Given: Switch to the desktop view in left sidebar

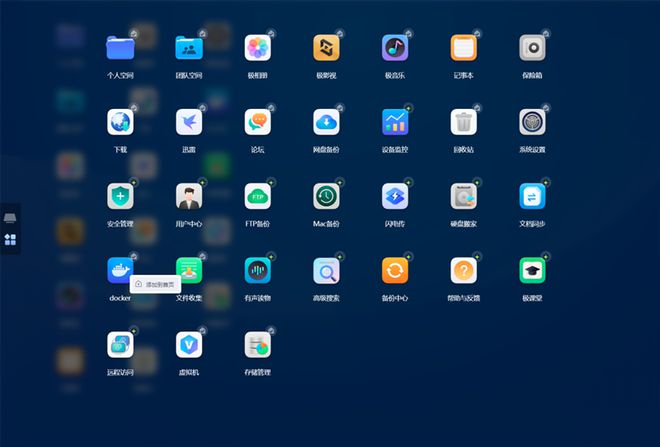Looking at the screenshot, I should pos(10,218).
